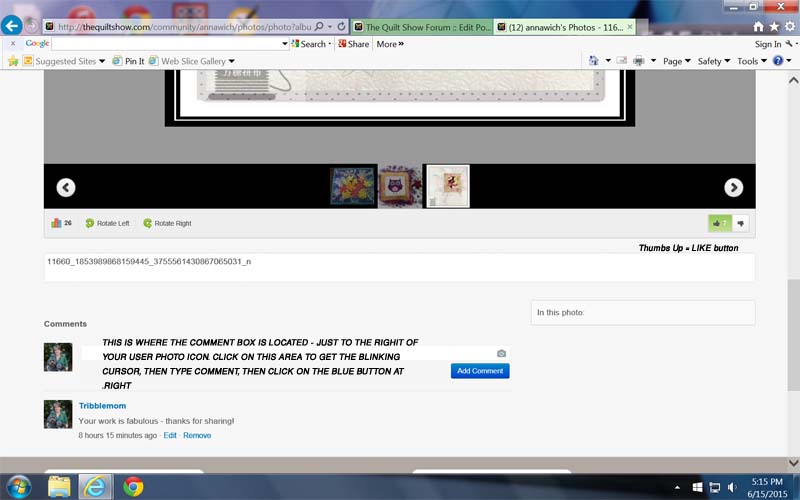The width and height of the screenshot is (800, 500).
Task: Select the owl quilt thumbnail
Action: point(400,187)
